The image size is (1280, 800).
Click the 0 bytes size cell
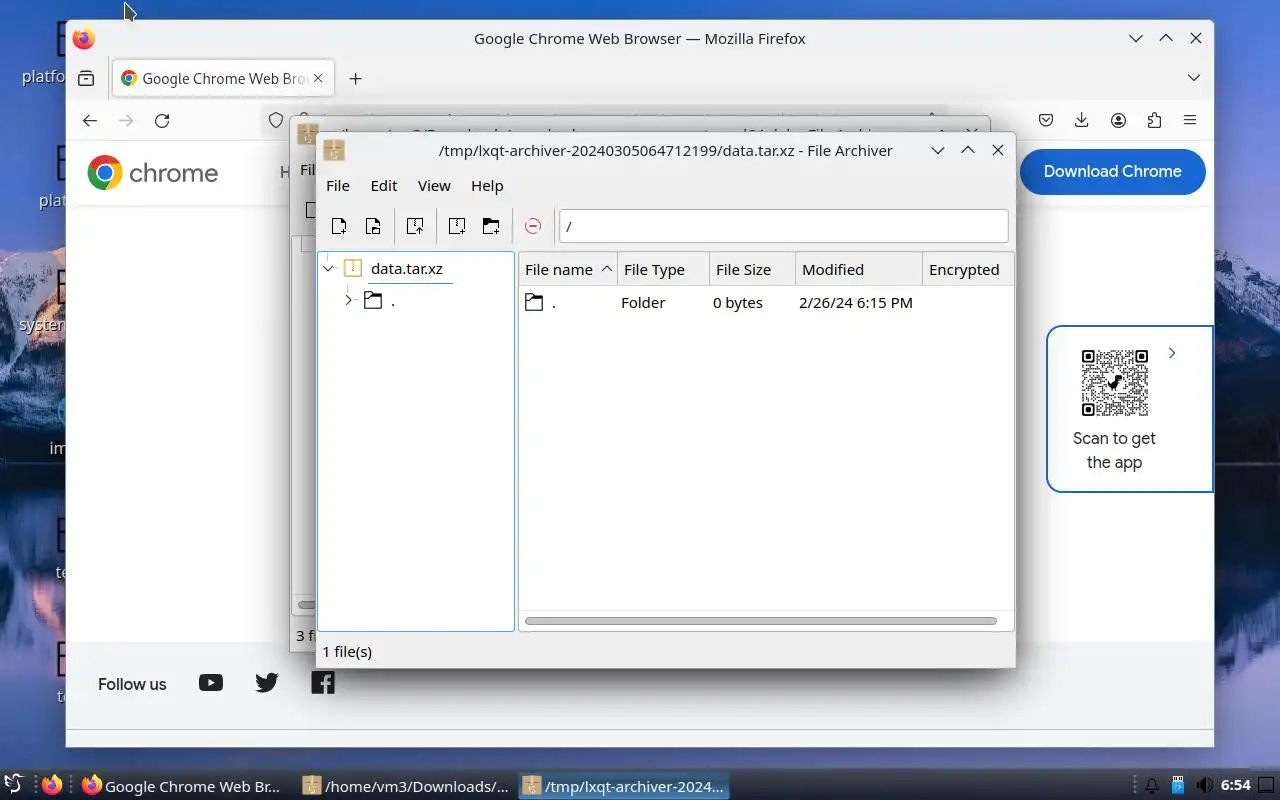[738, 302]
